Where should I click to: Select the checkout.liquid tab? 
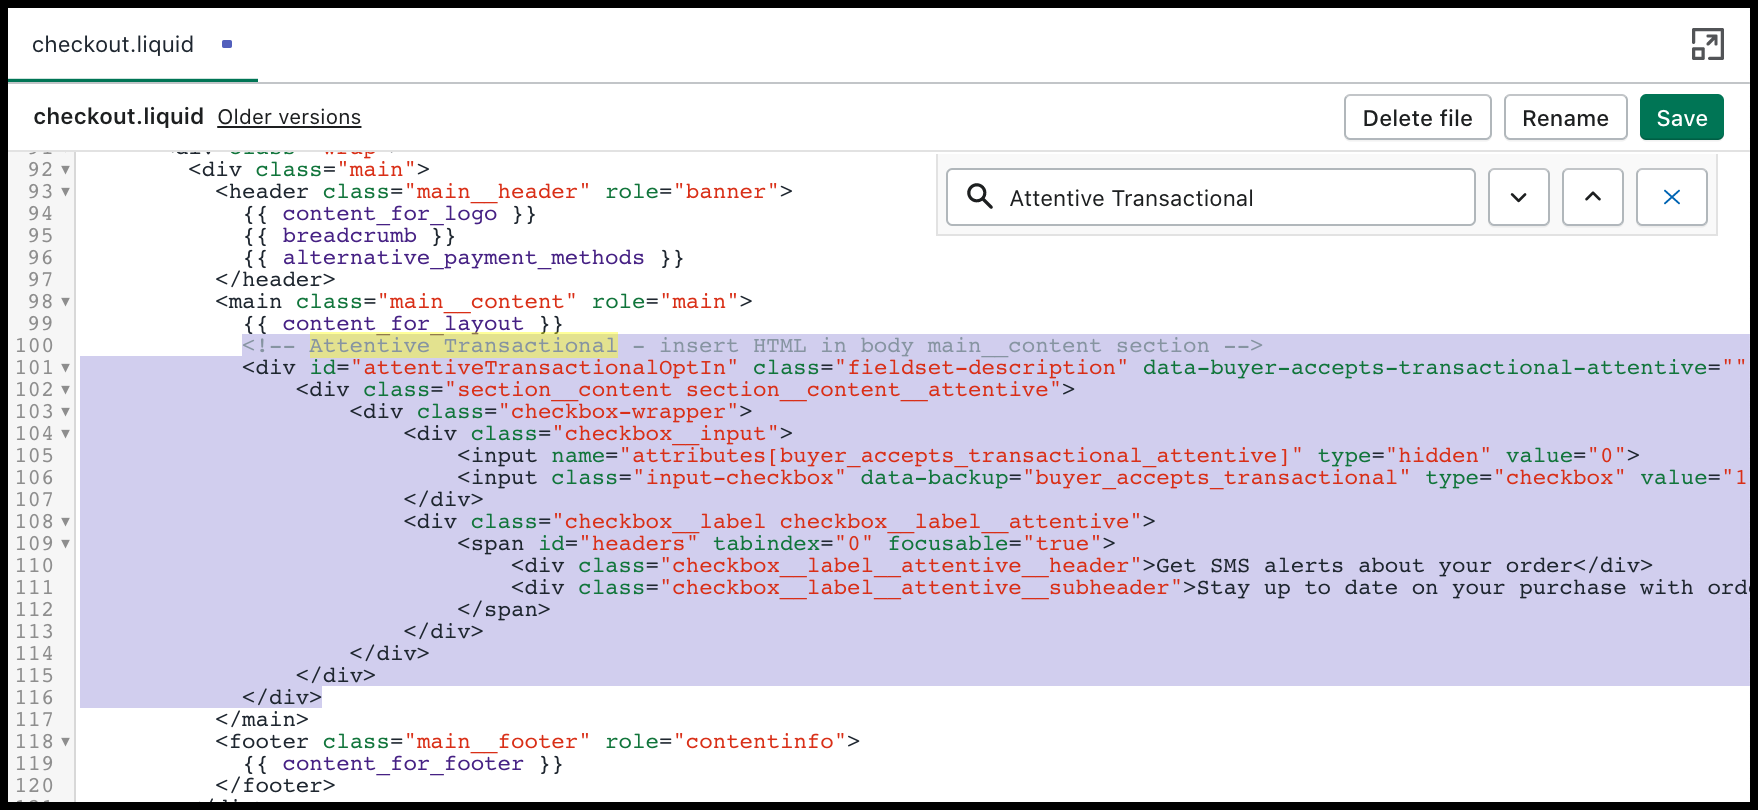pyautogui.click(x=113, y=45)
